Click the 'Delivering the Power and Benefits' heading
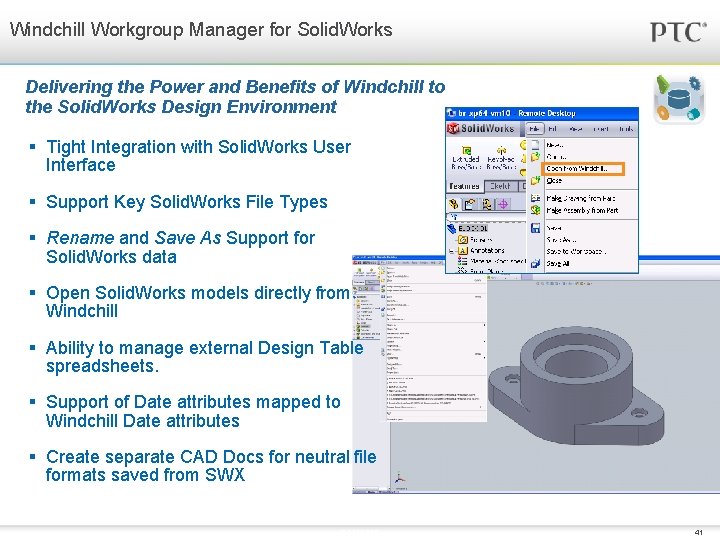Screen dimensions: 720x540 [235, 96]
